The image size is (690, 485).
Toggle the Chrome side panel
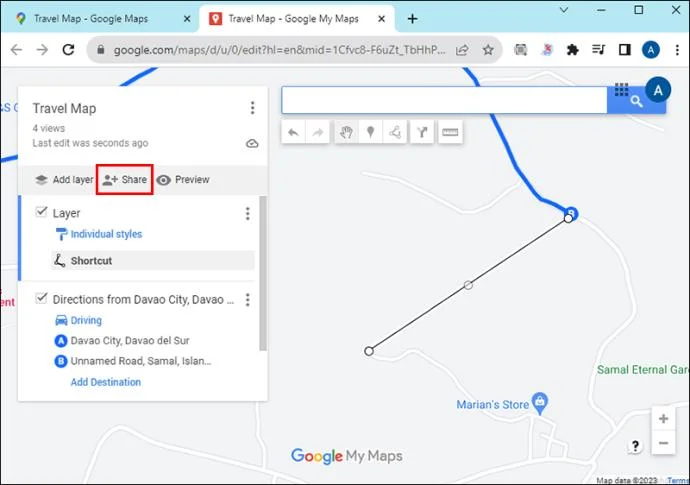624,50
